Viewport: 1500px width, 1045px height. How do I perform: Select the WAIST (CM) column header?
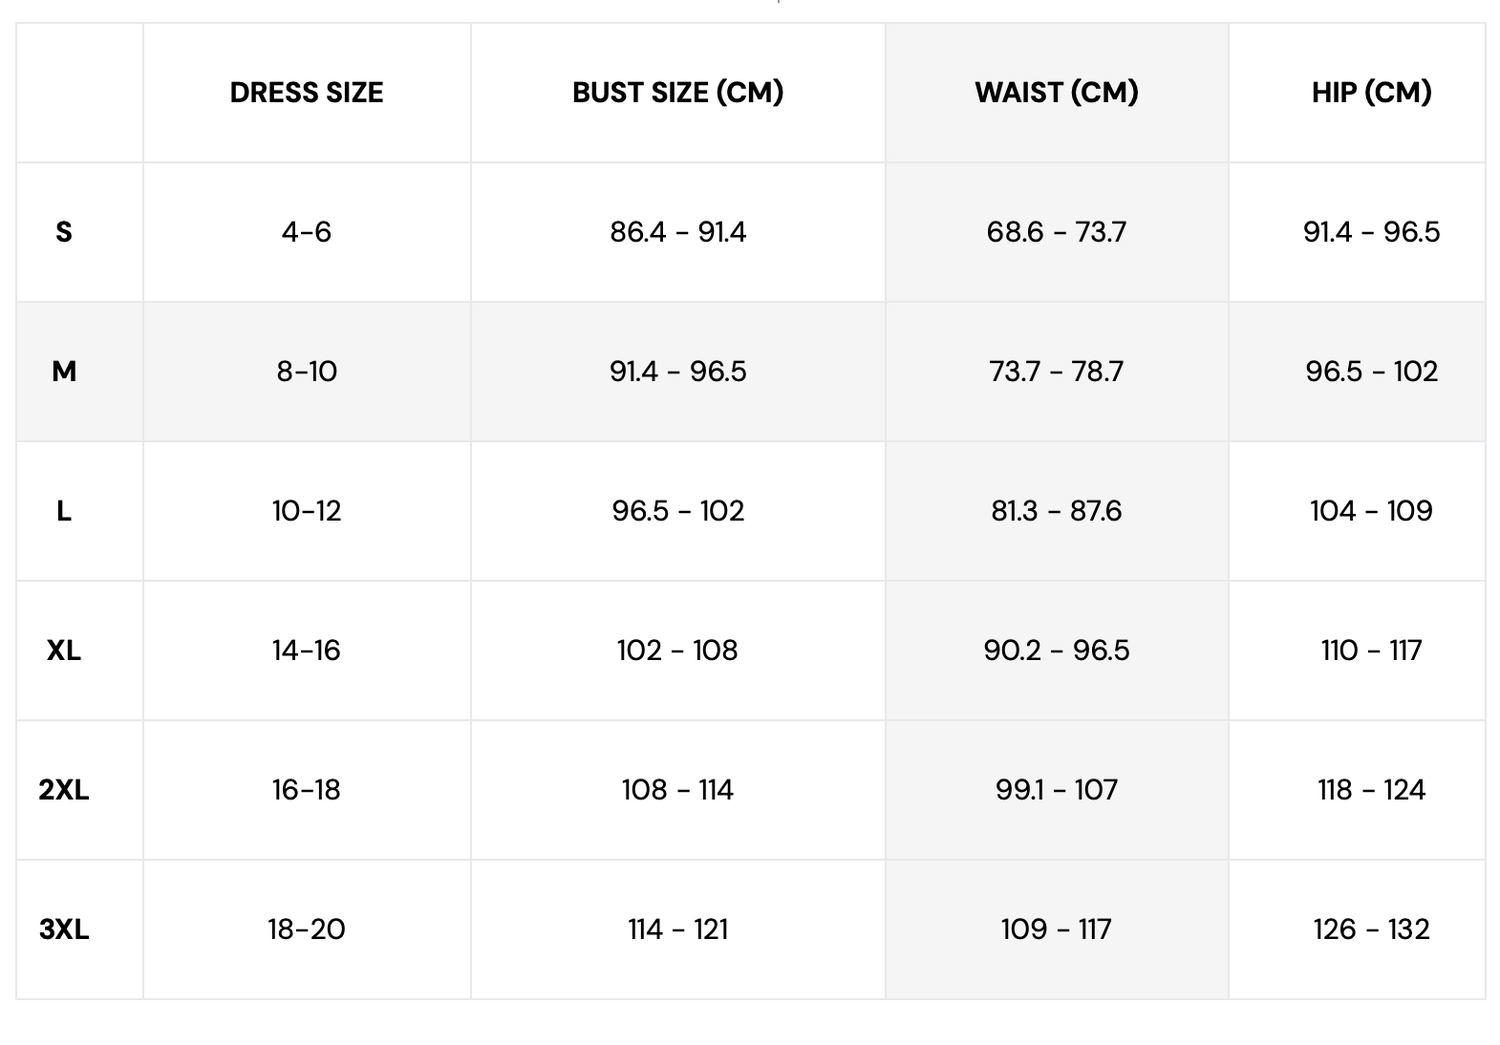pos(1056,92)
